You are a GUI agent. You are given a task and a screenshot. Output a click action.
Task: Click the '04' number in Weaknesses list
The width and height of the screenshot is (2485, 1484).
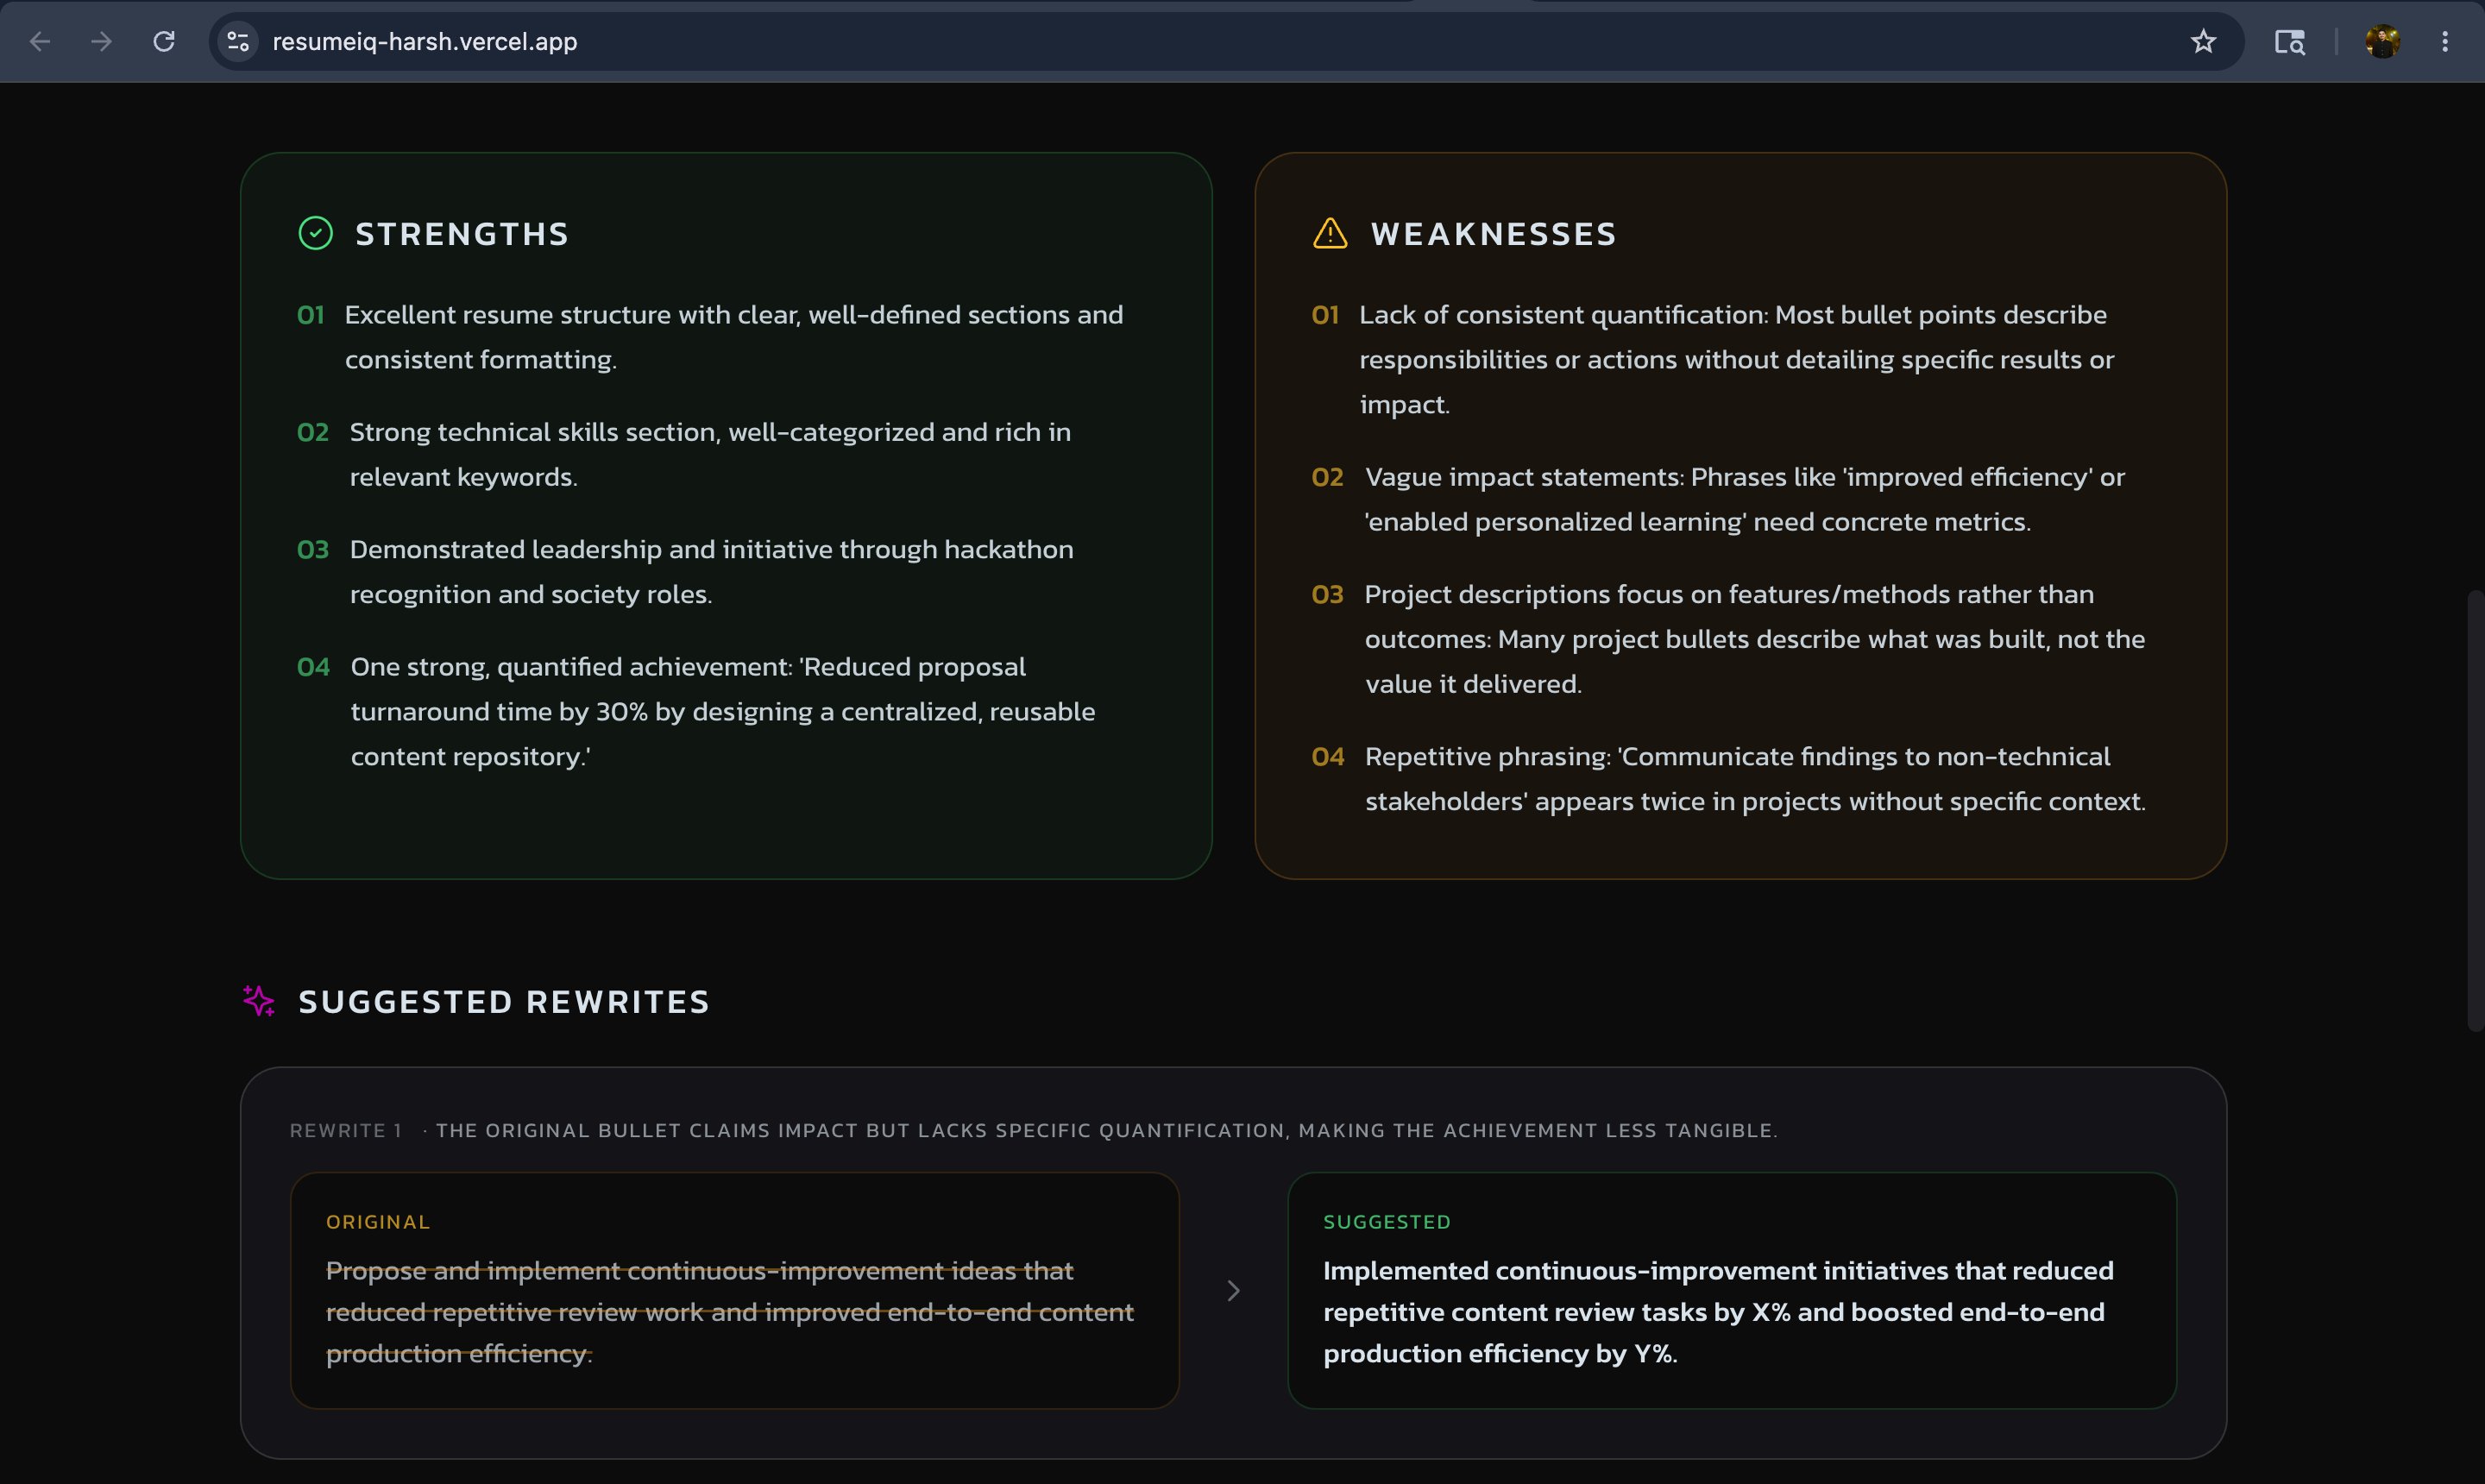coord(1327,757)
